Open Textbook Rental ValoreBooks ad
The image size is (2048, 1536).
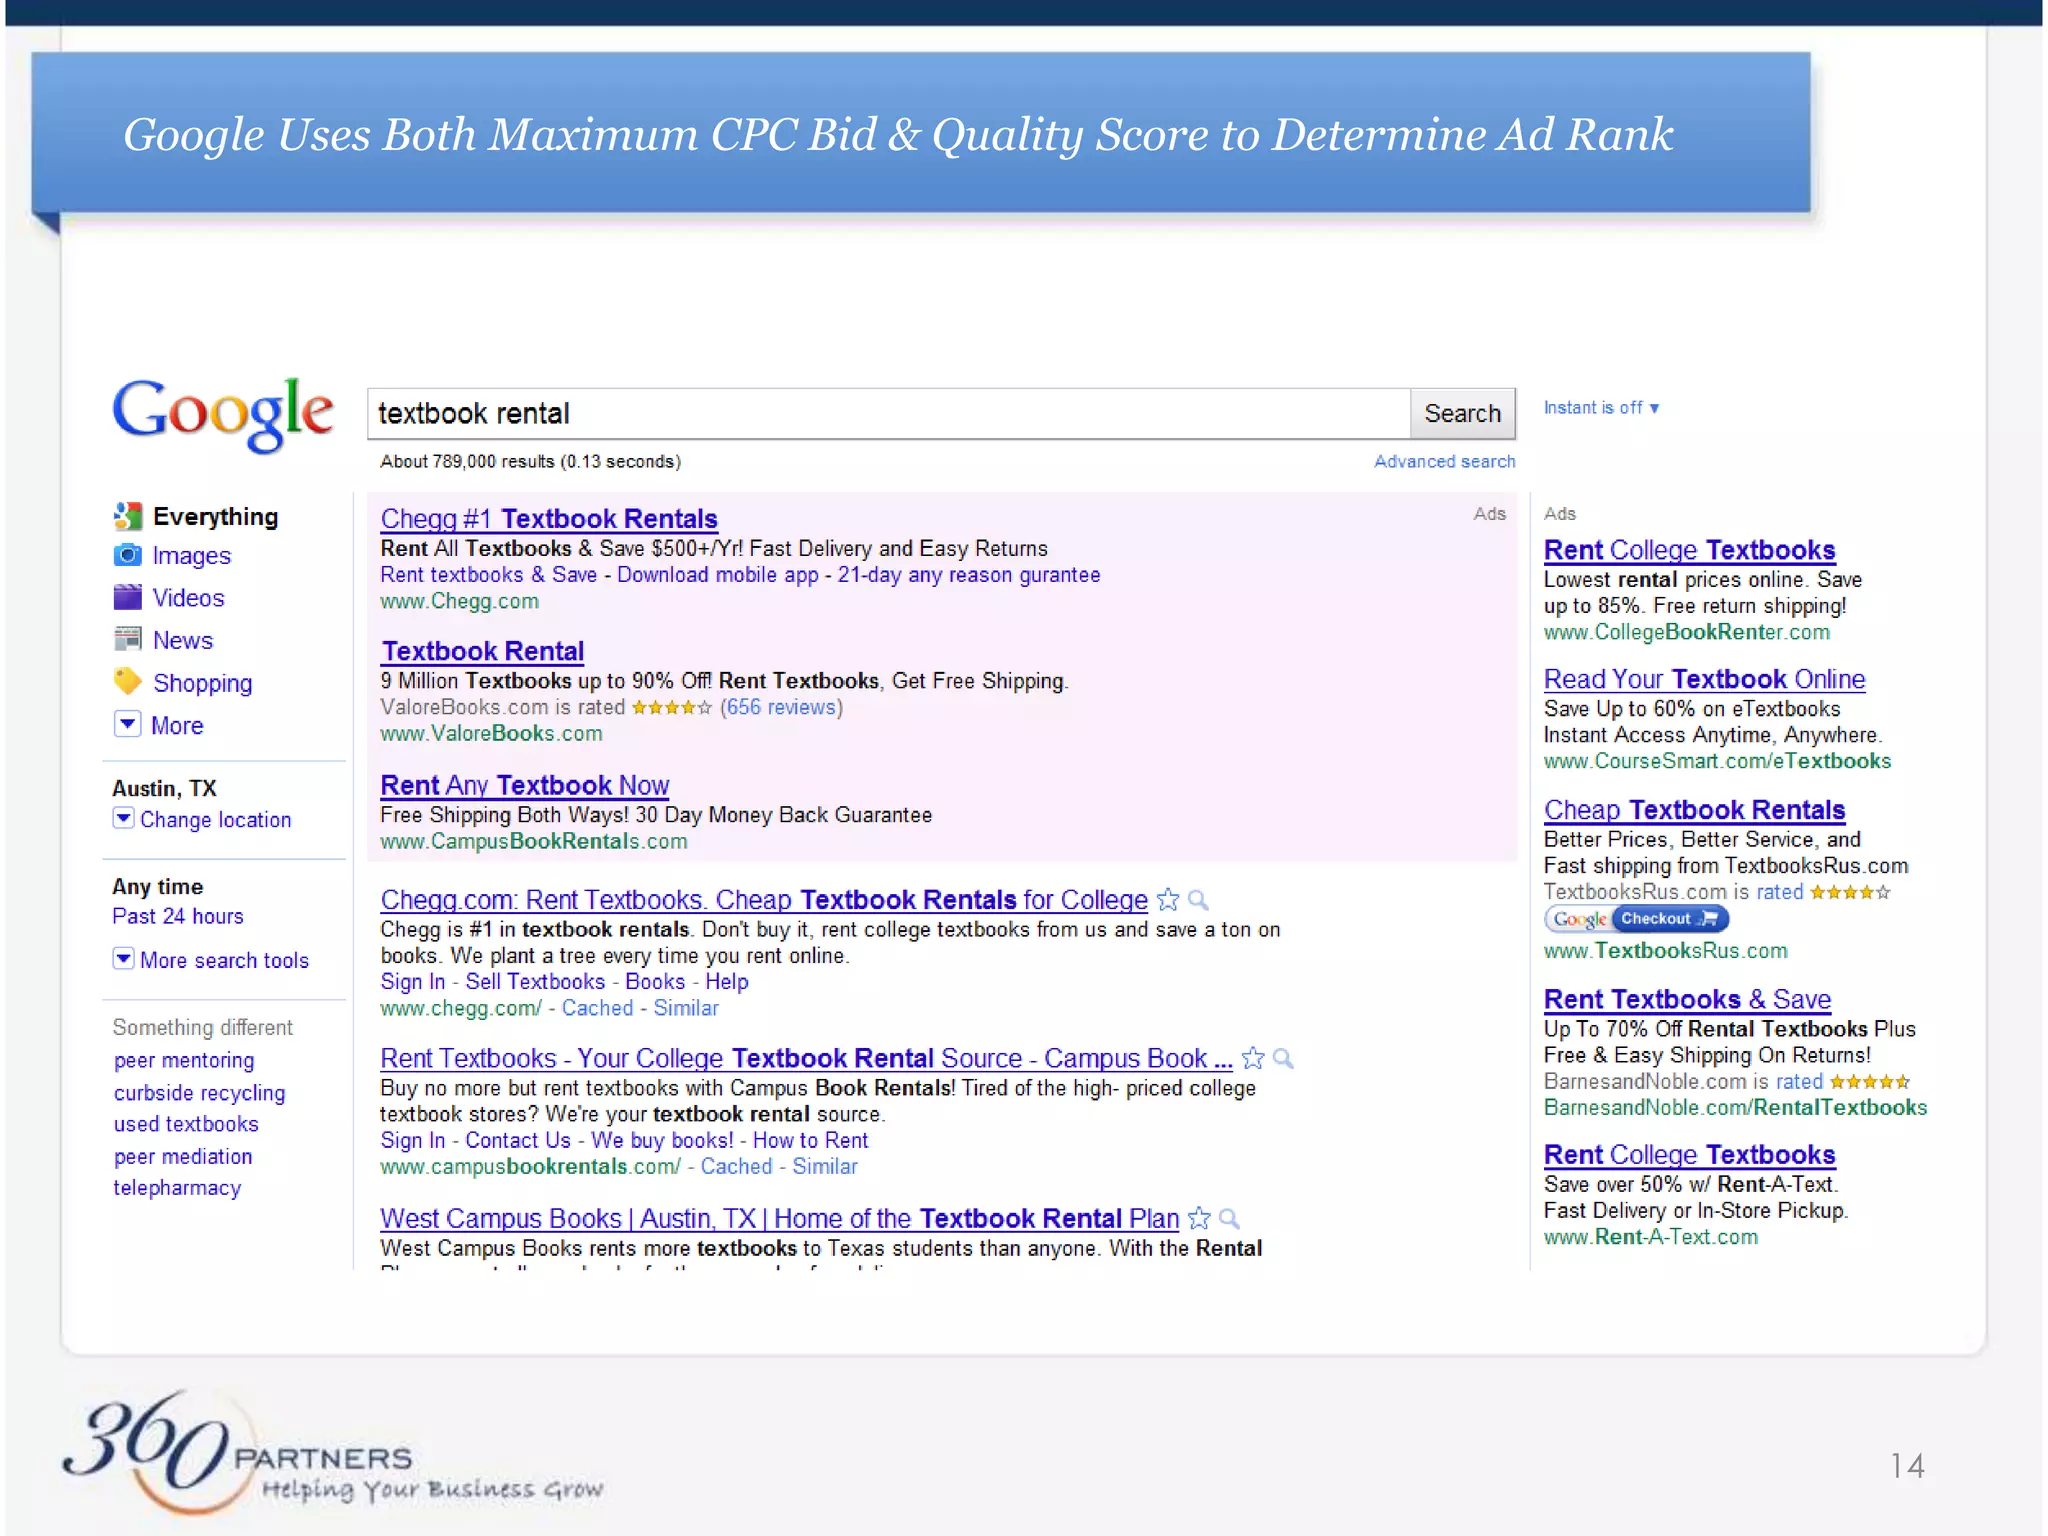482,651
